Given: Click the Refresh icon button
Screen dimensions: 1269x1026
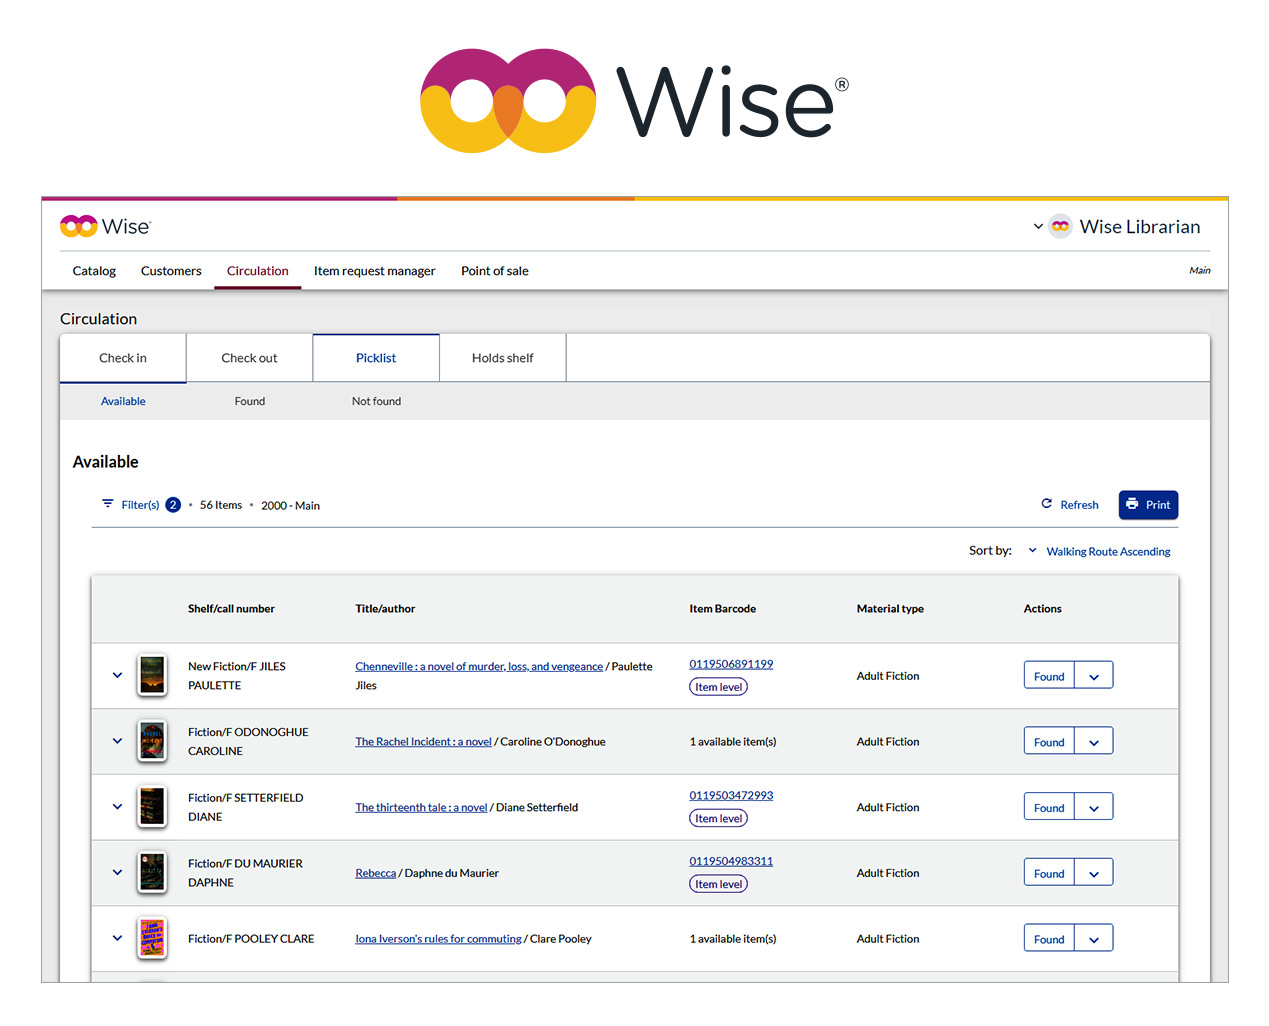Looking at the screenshot, I should (x=1047, y=504).
